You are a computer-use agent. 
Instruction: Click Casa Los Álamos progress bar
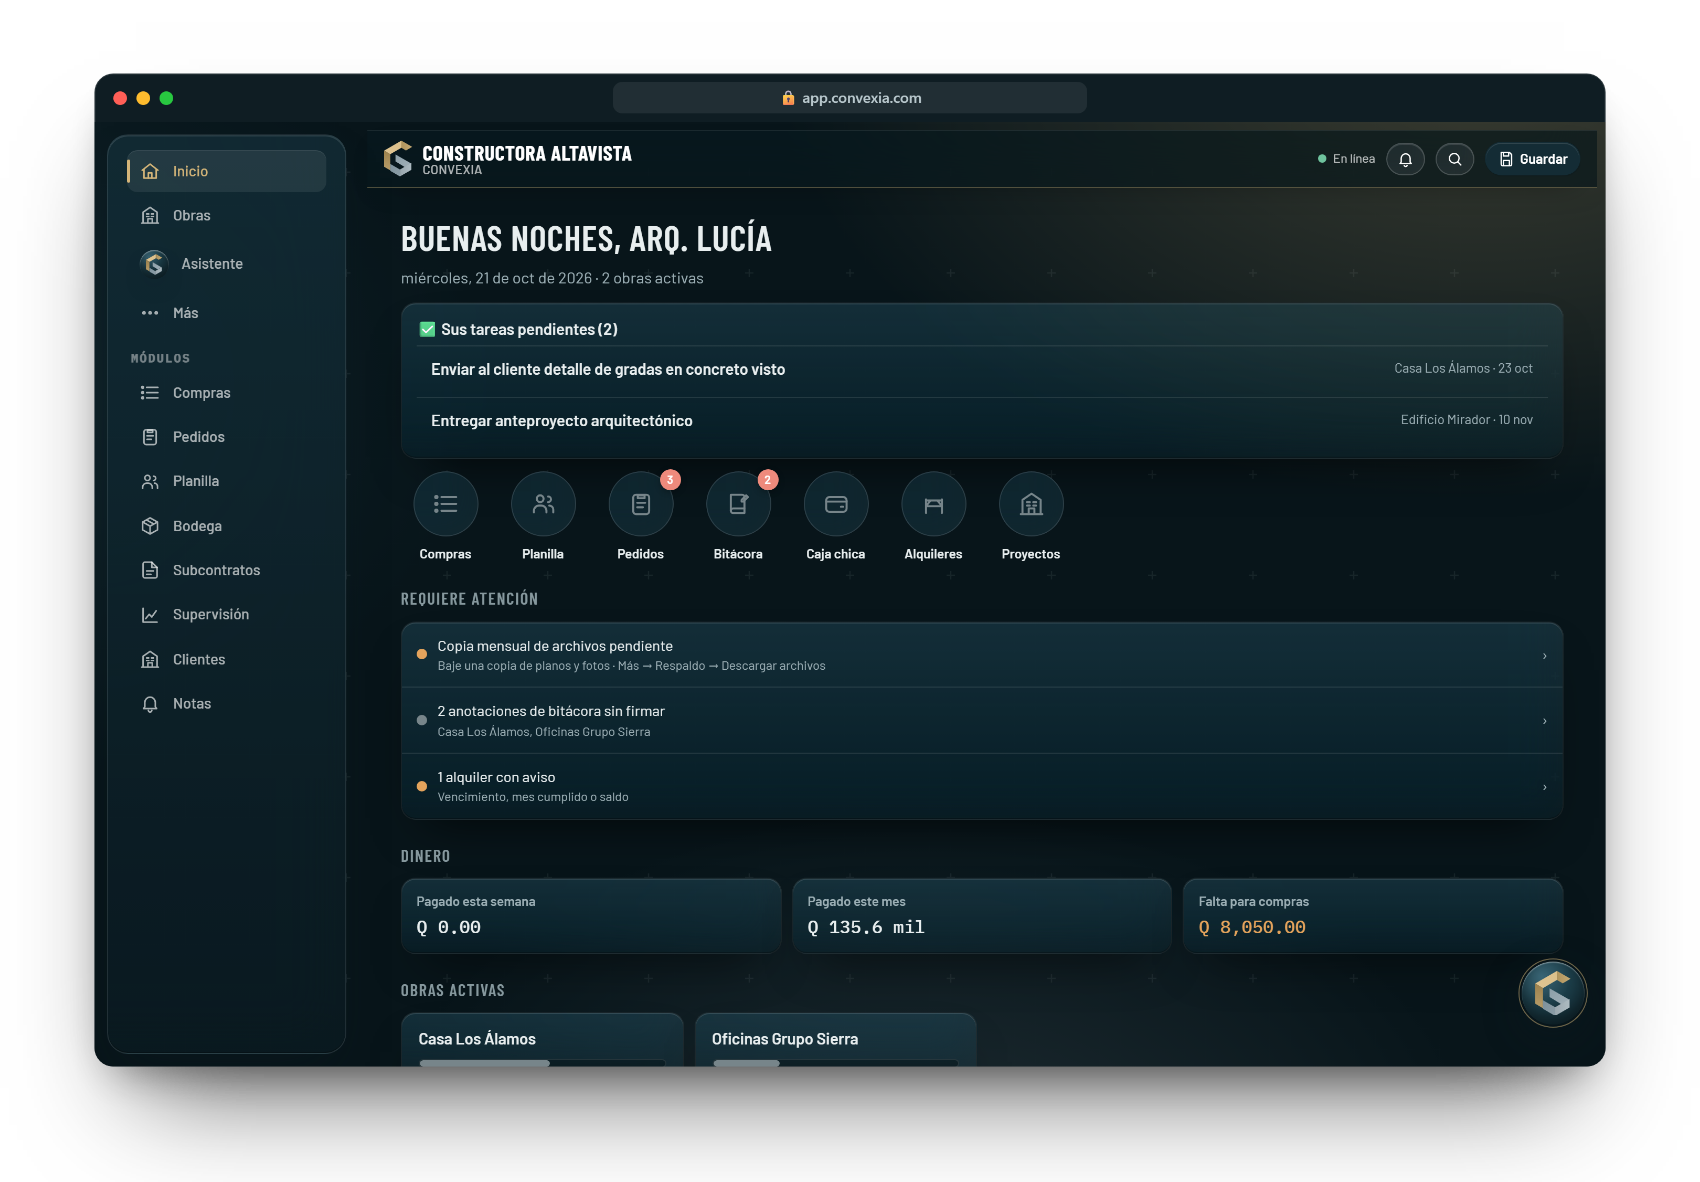[x=542, y=1063]
